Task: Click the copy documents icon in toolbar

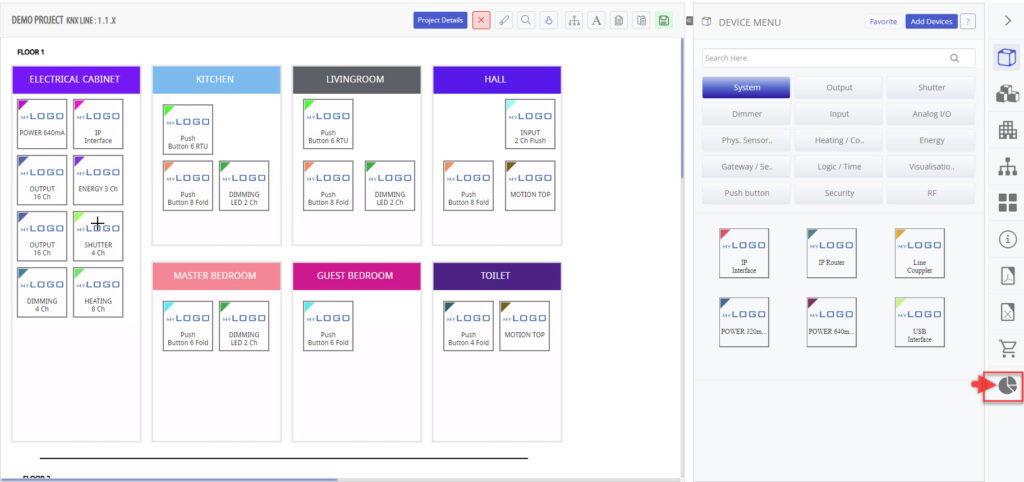Action: pos(641,20)
